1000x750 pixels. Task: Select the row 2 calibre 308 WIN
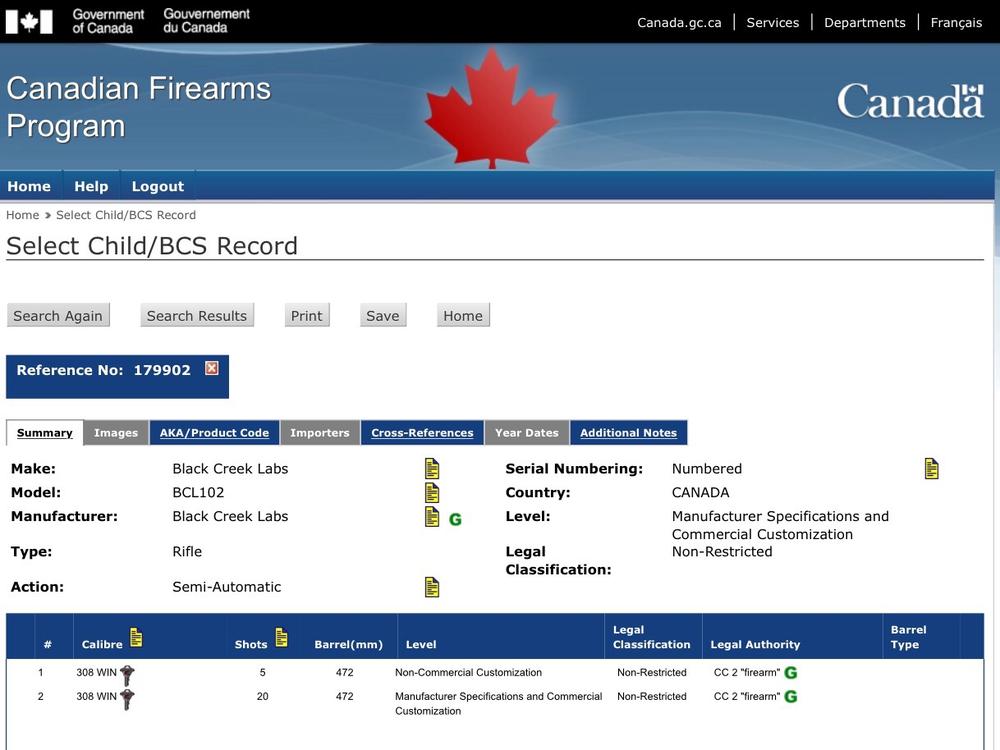(x=96, y=696)
